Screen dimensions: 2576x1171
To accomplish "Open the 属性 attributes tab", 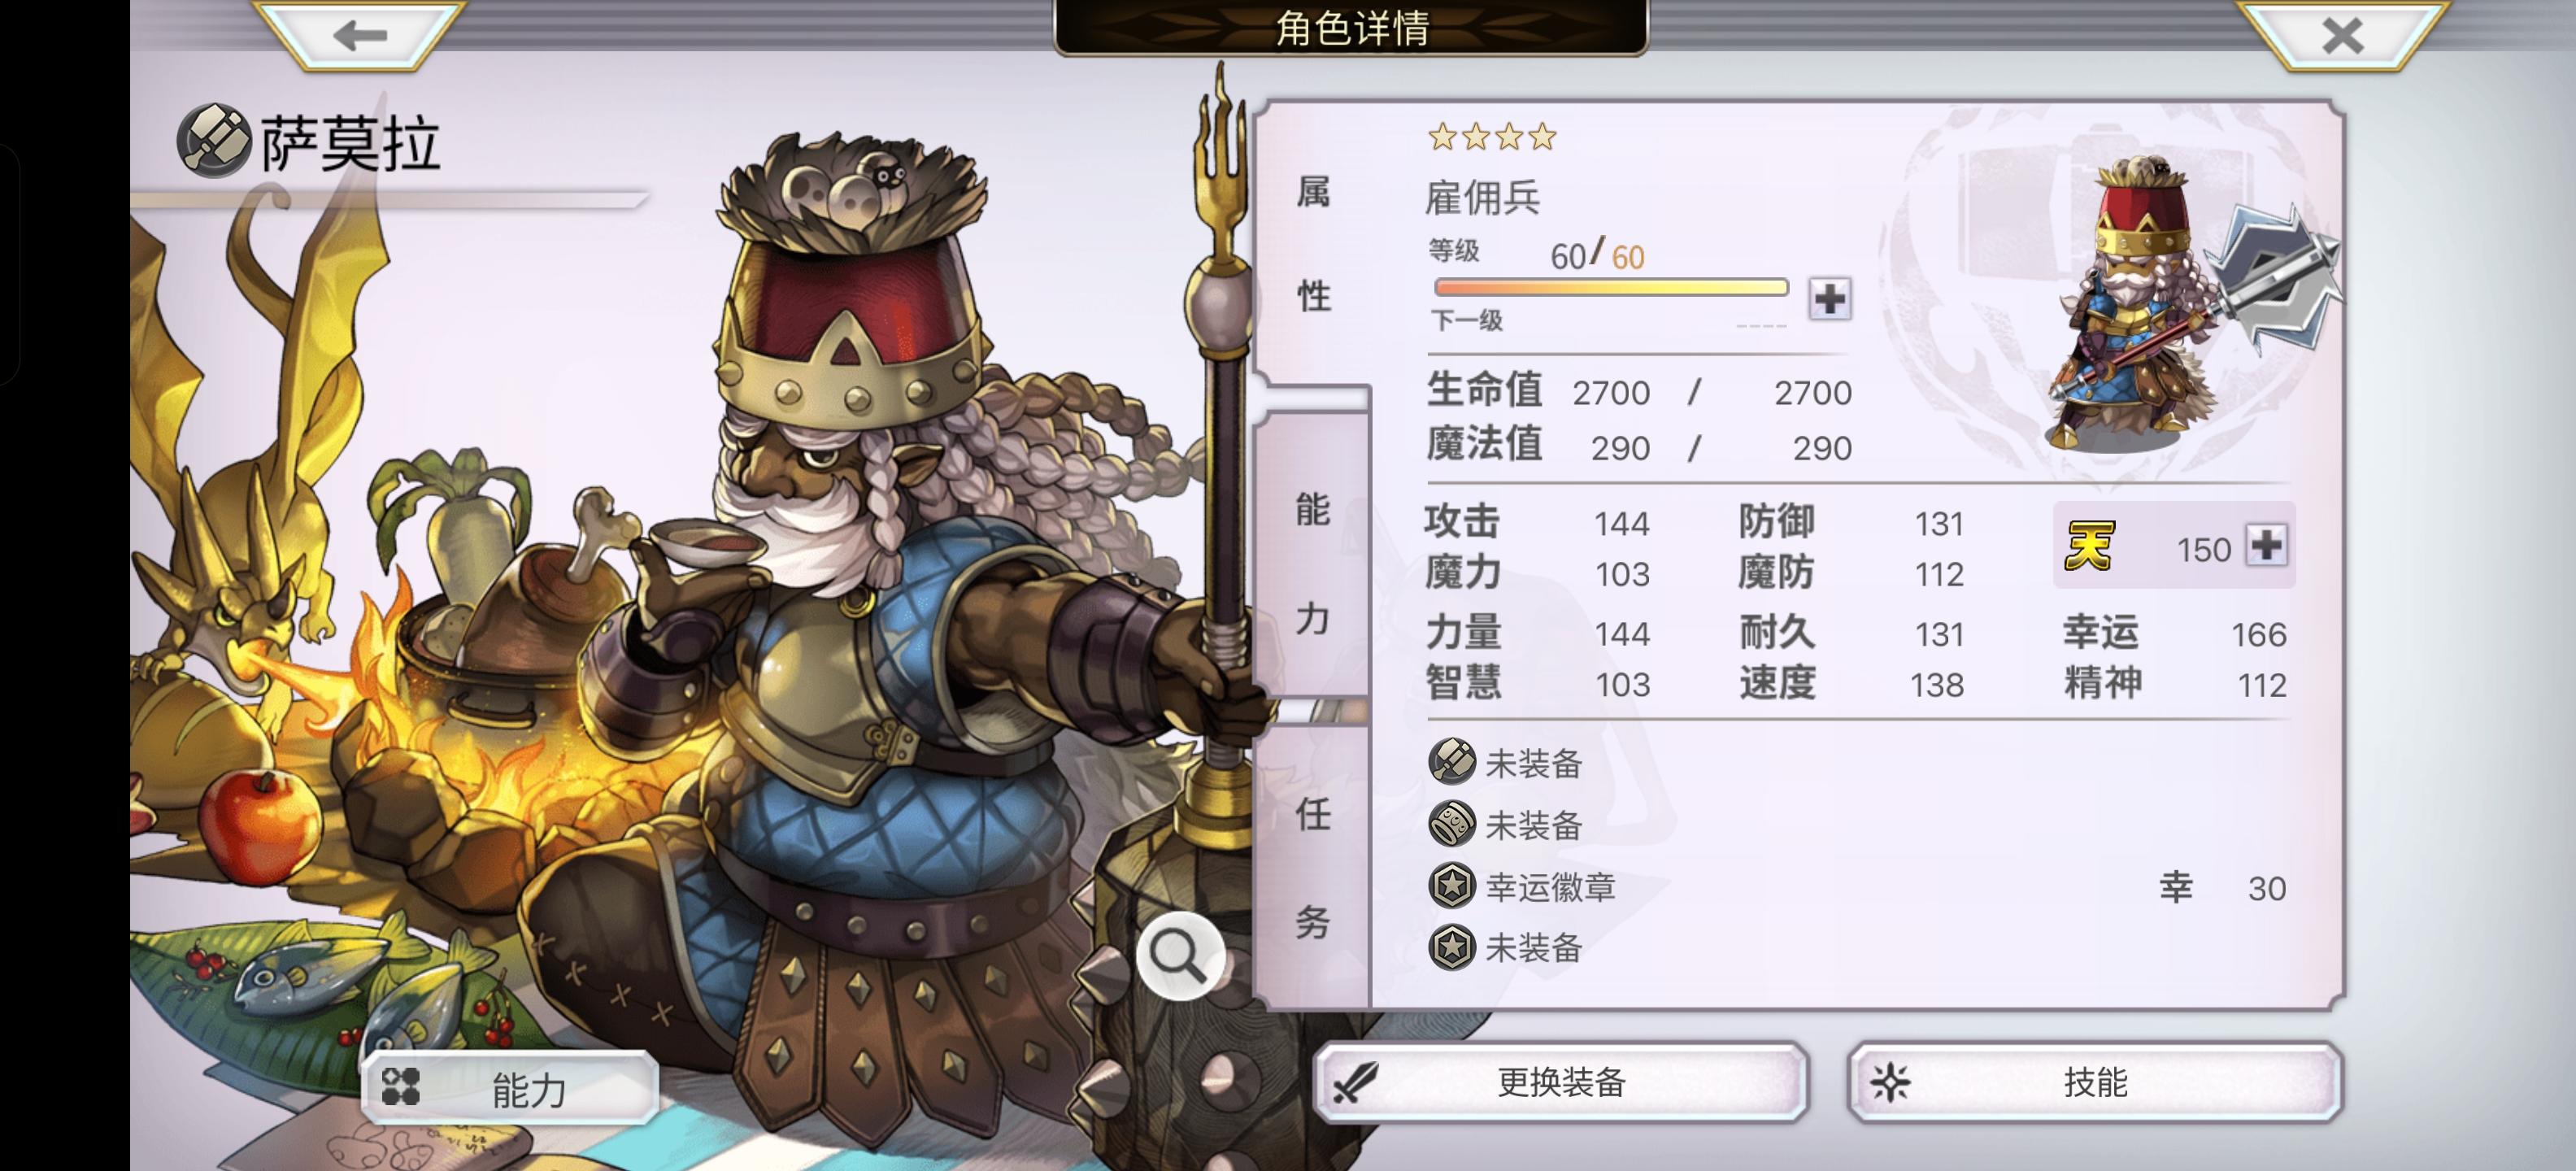I will click(x=1313, y=243).
